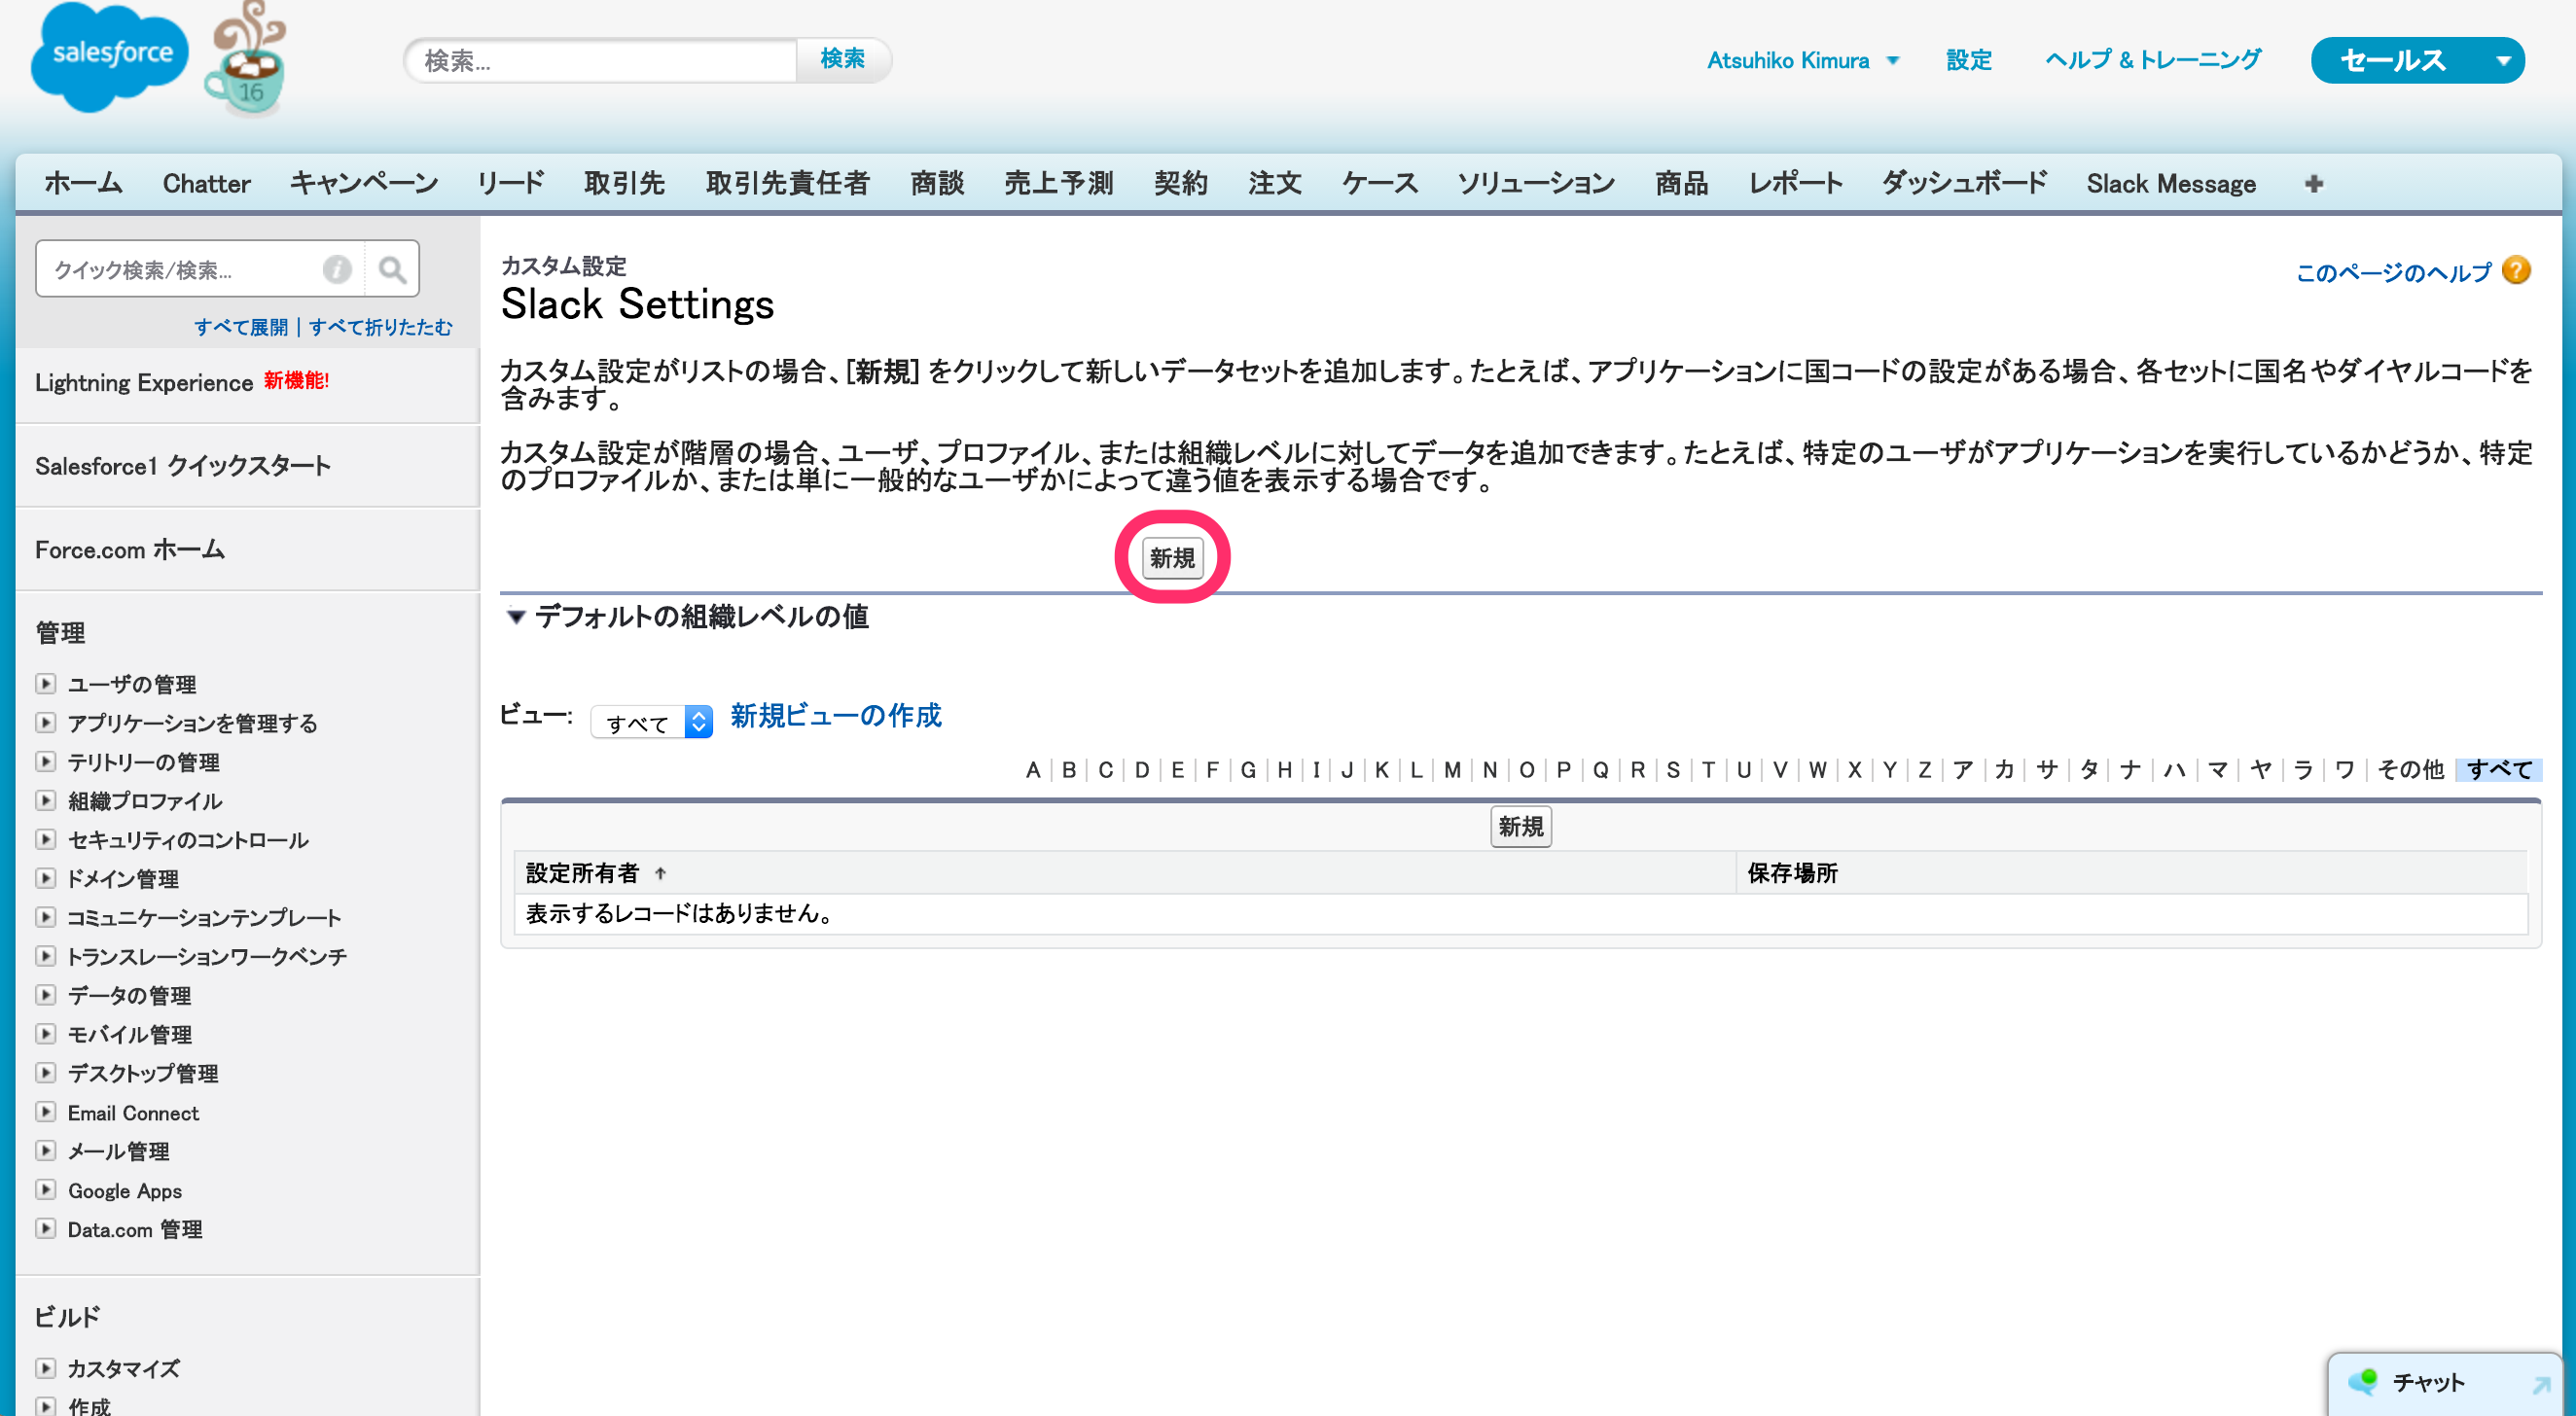Click the Salesforce cloud logo

pos(109,57)
